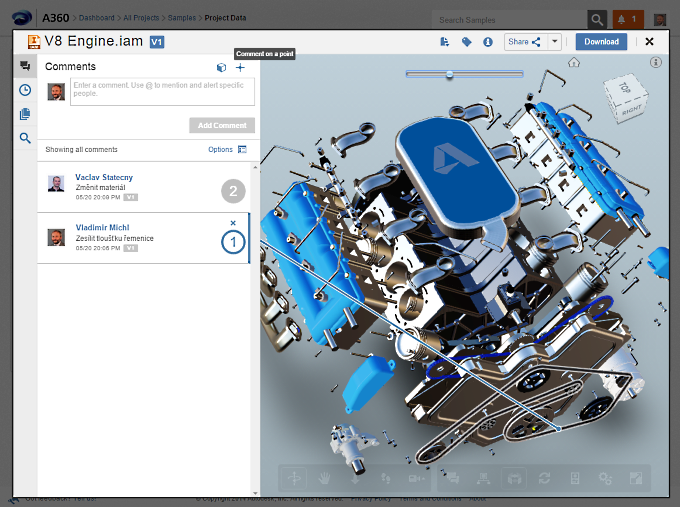Viewport: 680px width, 507px height.
Task: Go to the All Projects breadcrumb
Action: (141, 18)
